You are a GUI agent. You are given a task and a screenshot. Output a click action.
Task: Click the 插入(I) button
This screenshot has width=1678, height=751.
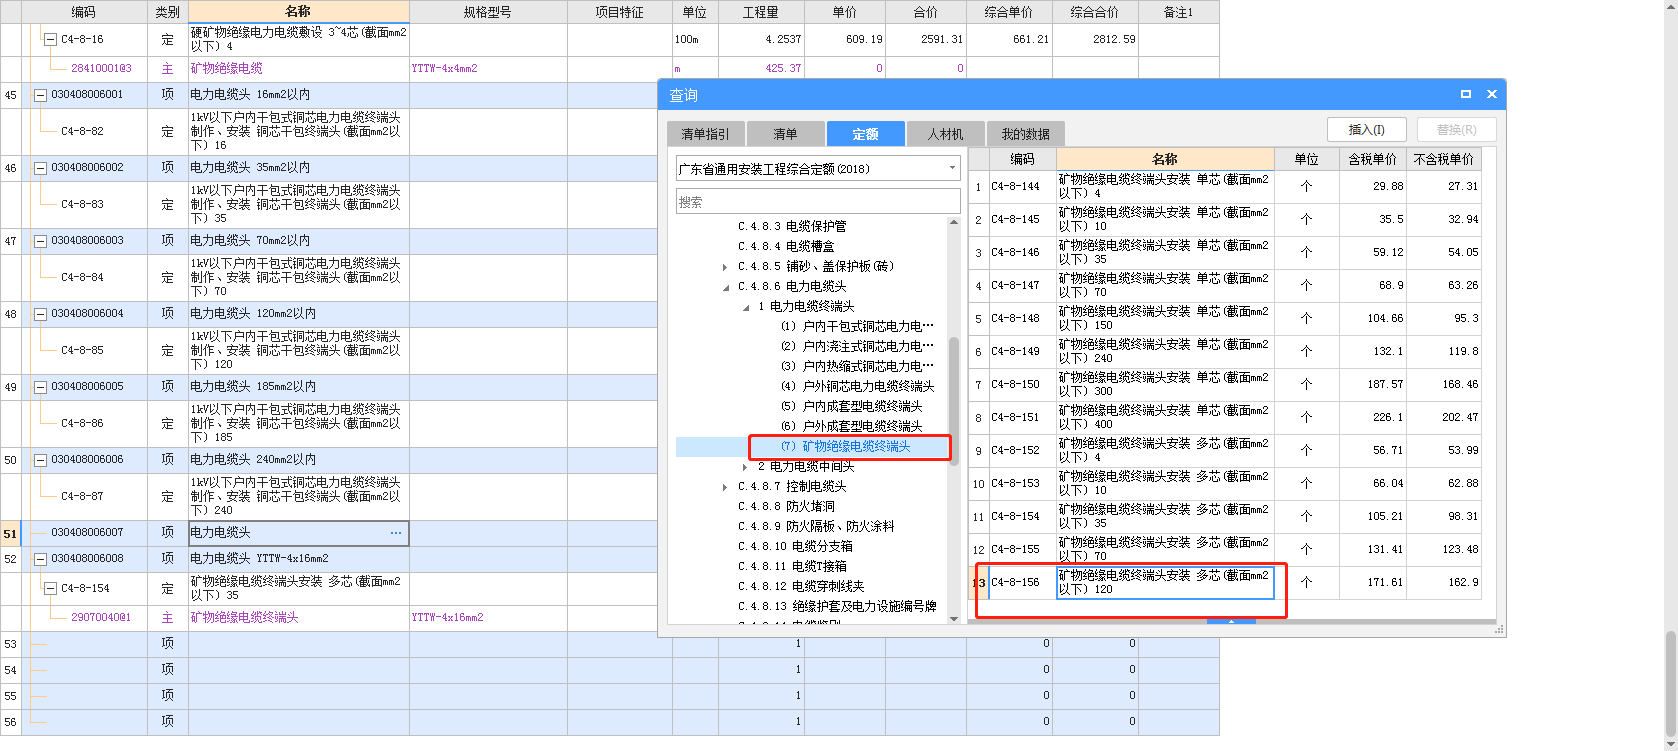[x=1366, y=130]
